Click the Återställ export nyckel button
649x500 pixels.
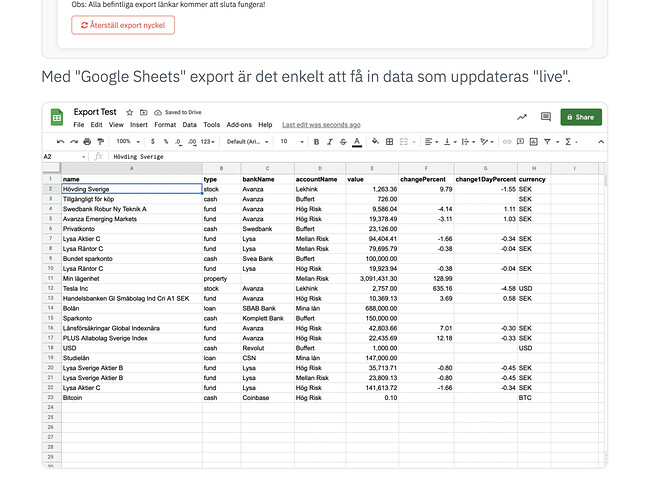123,25
